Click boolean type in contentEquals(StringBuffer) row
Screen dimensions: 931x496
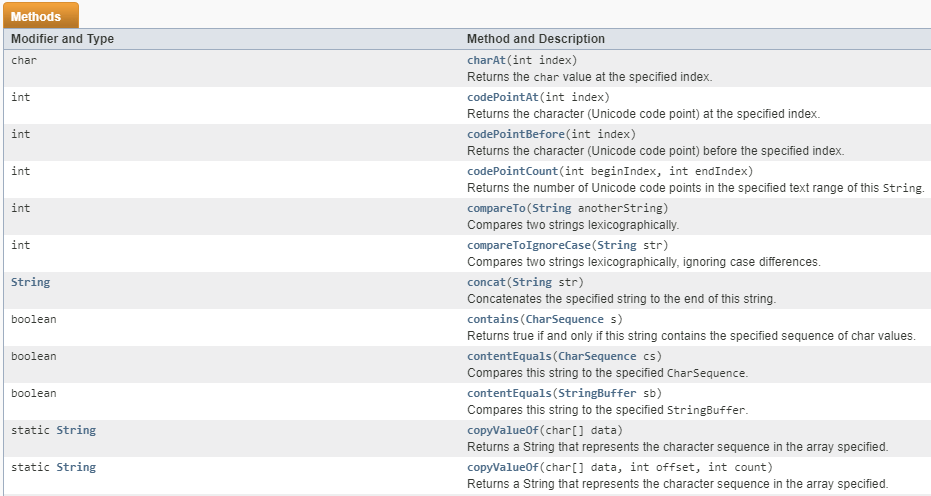pos(33,393)
